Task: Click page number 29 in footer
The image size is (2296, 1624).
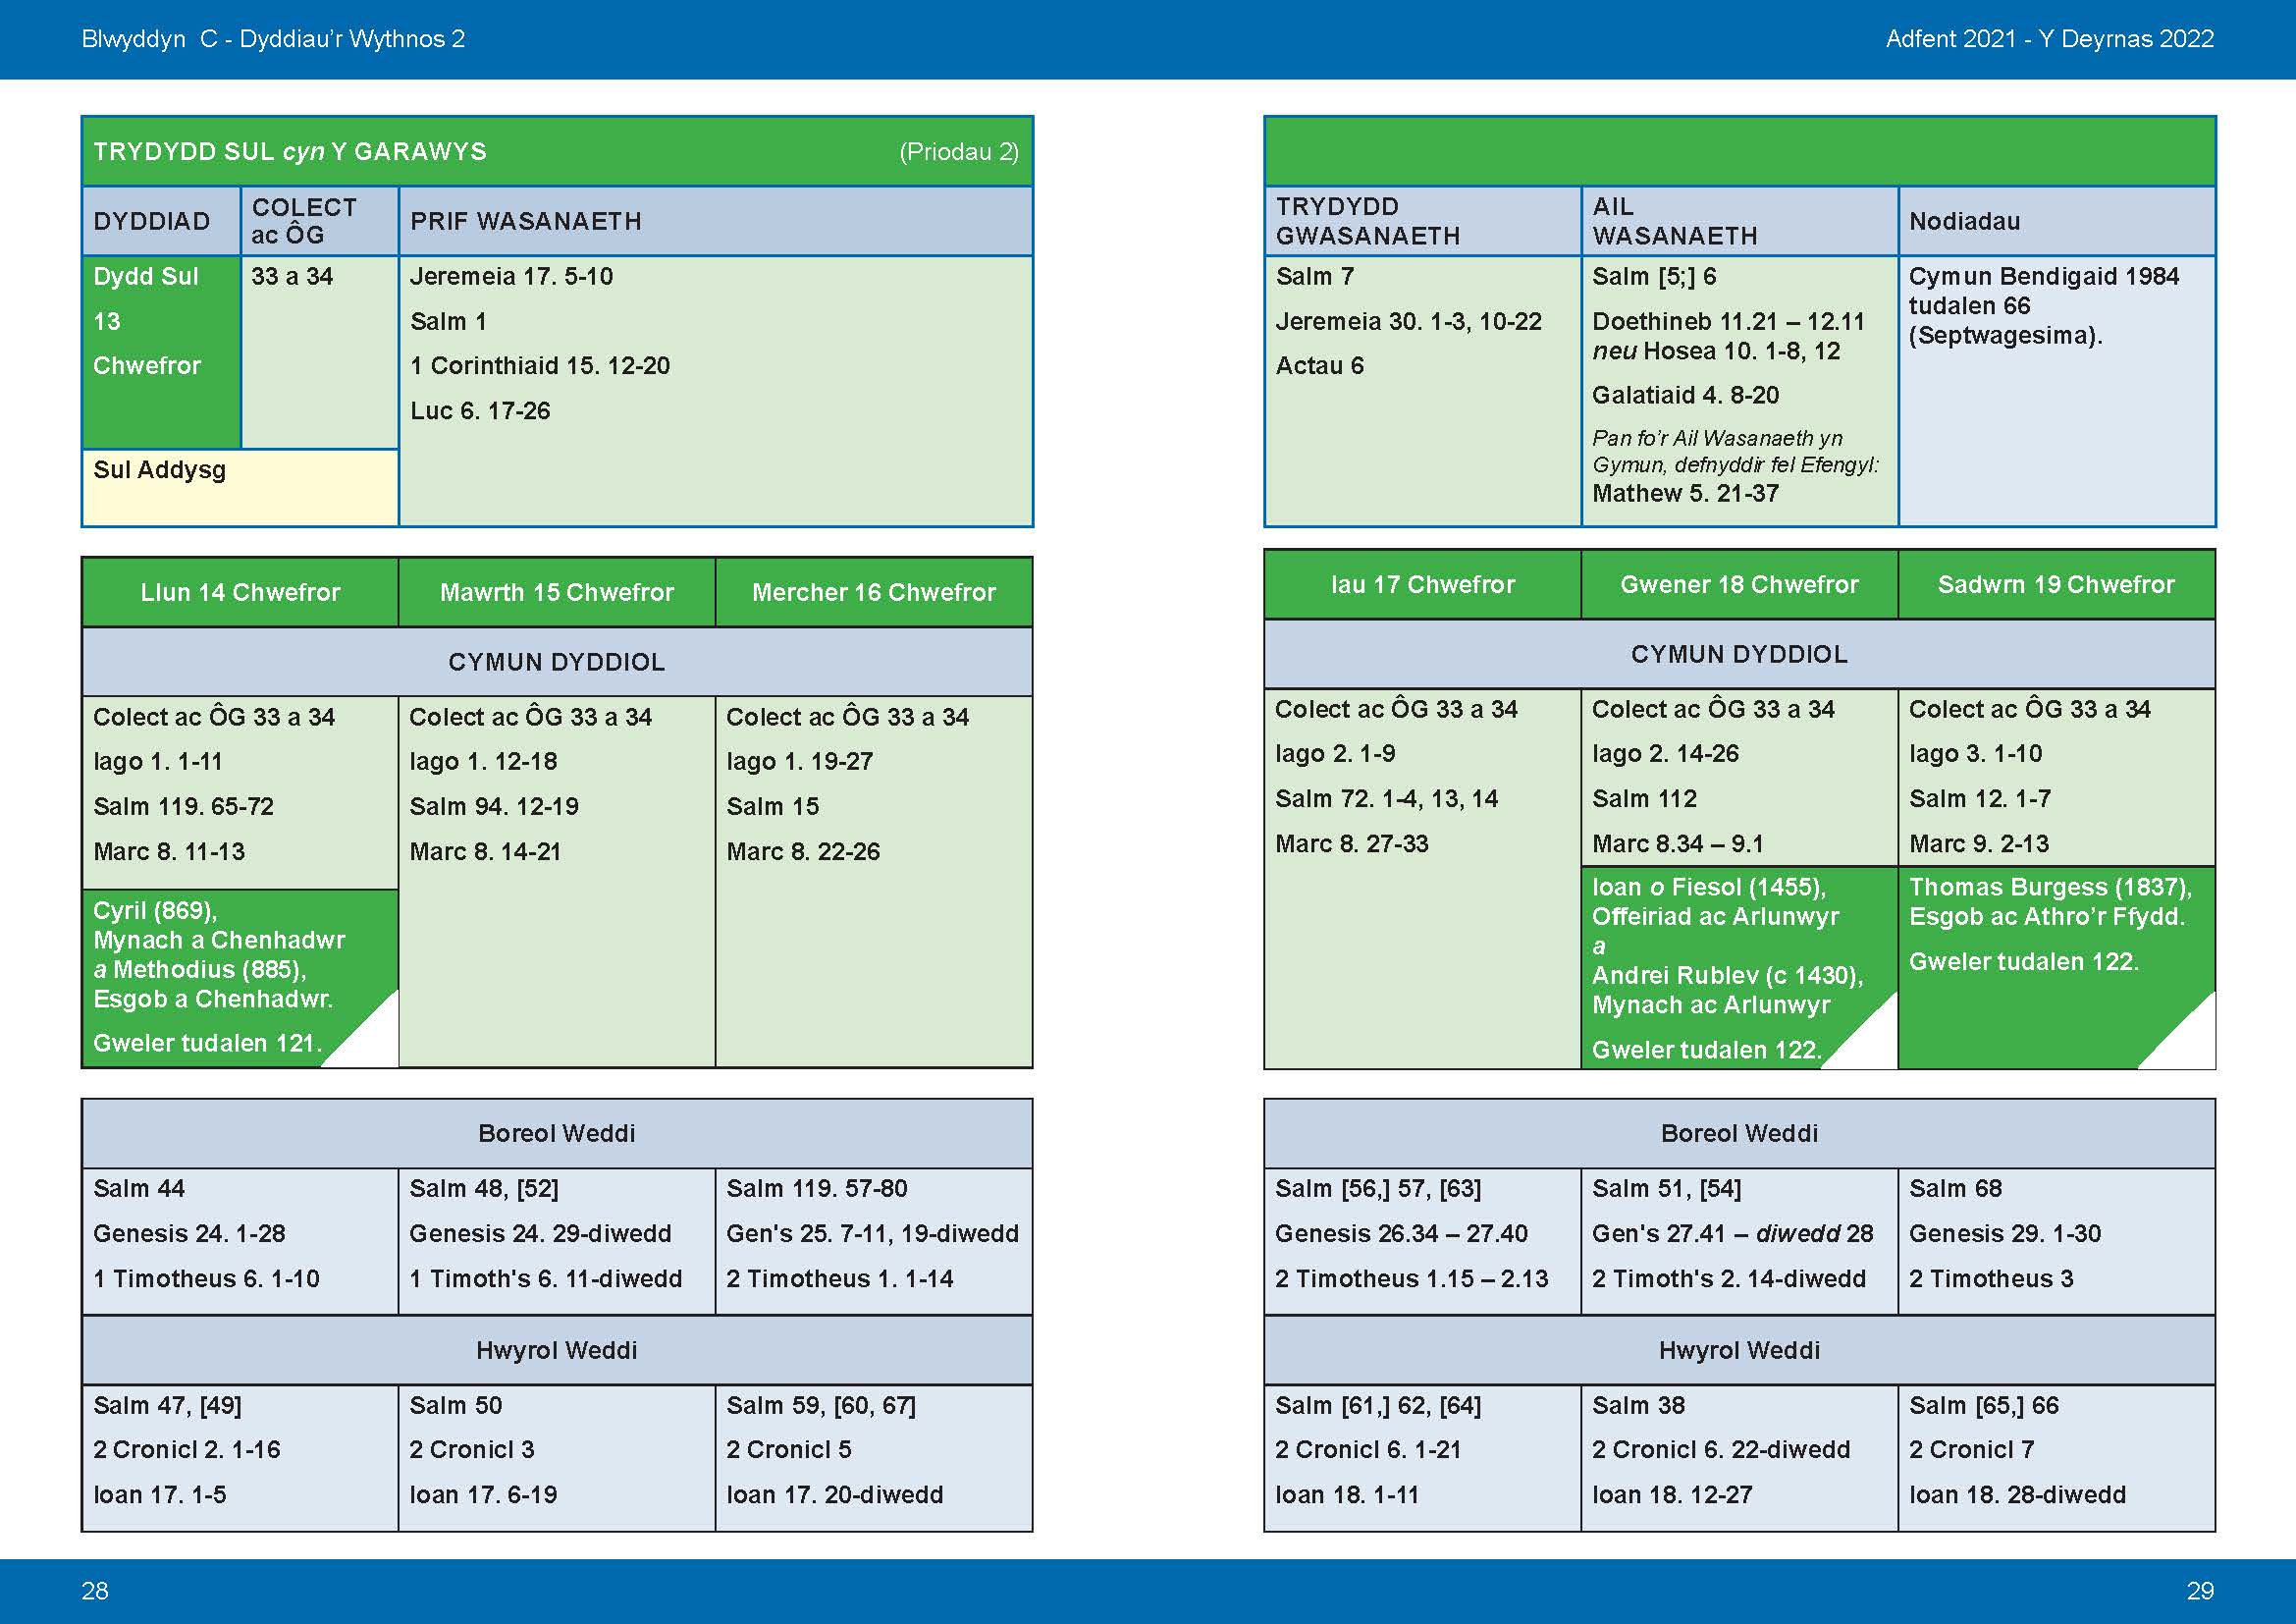Action: (2200, 1590)
